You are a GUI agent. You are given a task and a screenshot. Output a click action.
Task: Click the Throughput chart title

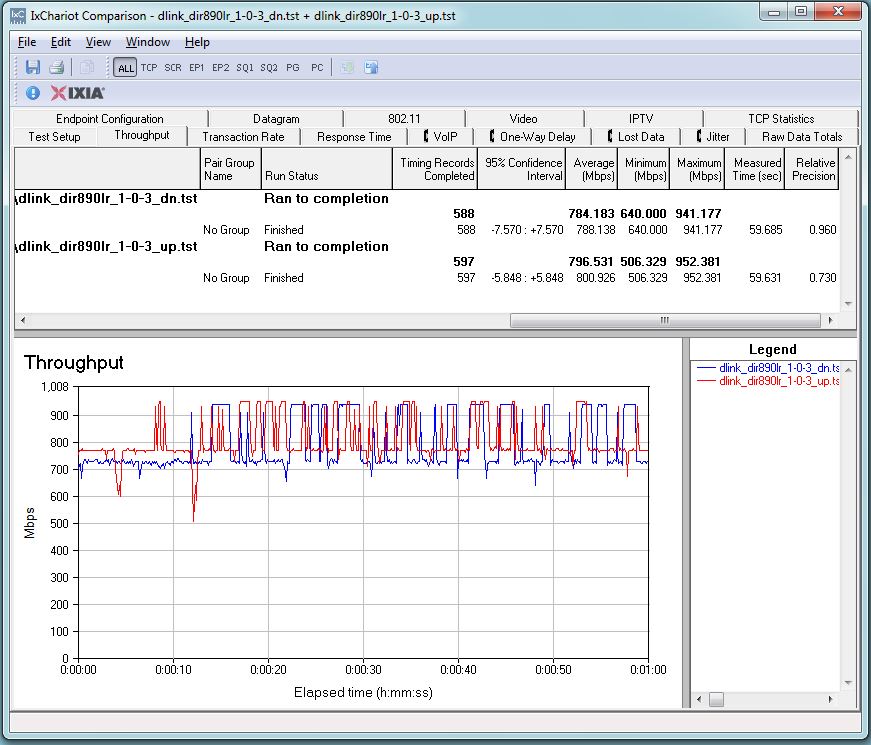click(x=74, y=363)
